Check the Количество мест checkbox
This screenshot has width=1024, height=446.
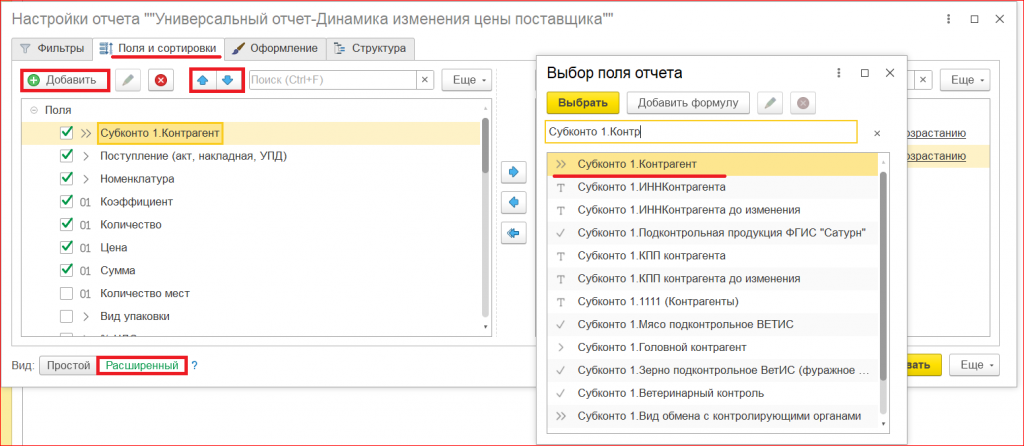[66, 293]
